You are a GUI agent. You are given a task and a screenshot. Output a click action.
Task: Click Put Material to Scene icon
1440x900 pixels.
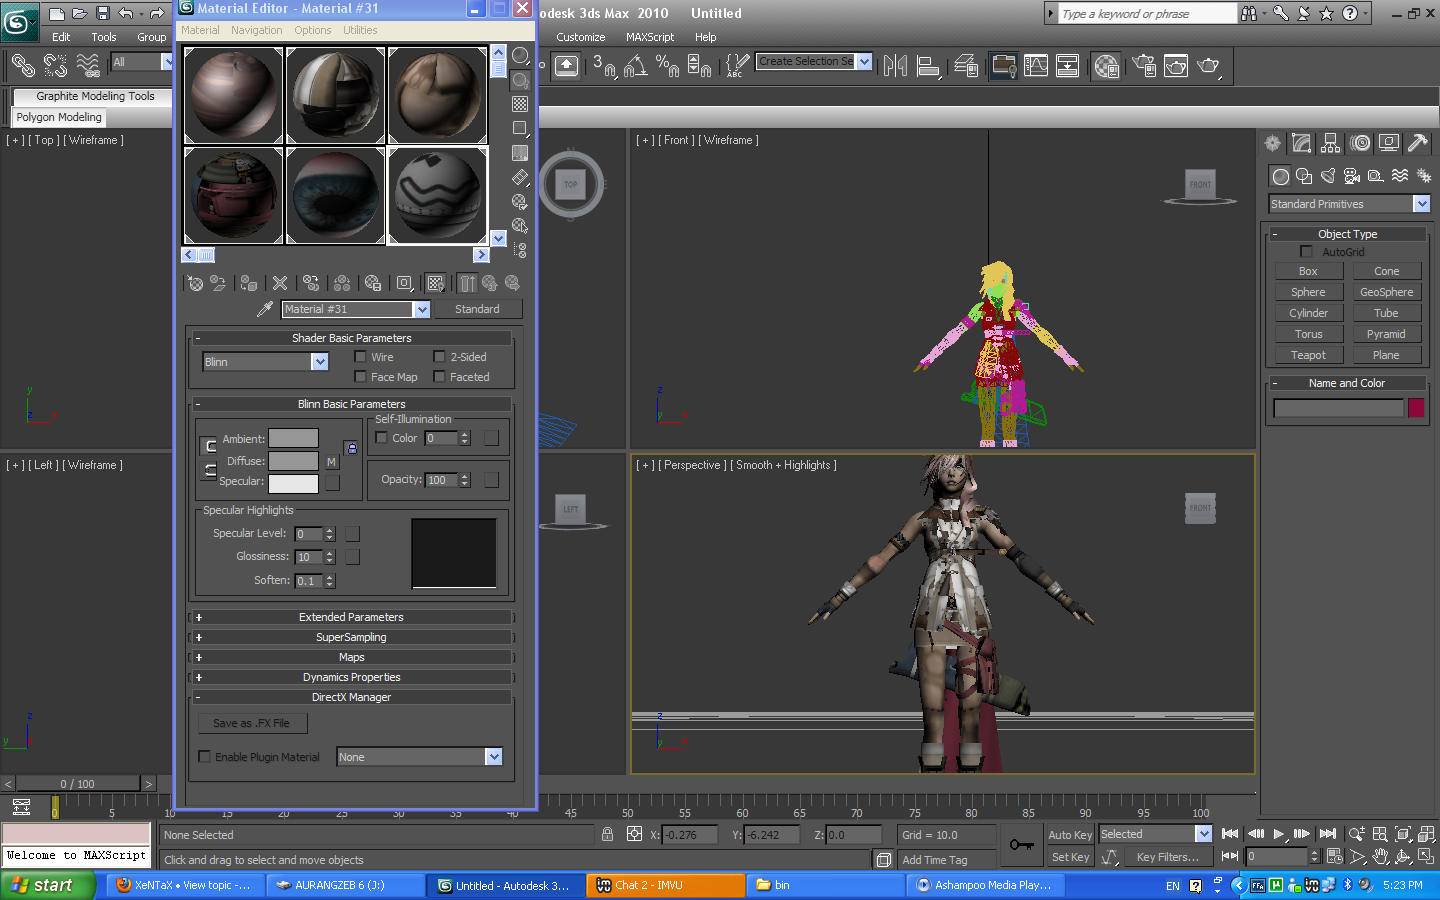click(x=218, y=283)
